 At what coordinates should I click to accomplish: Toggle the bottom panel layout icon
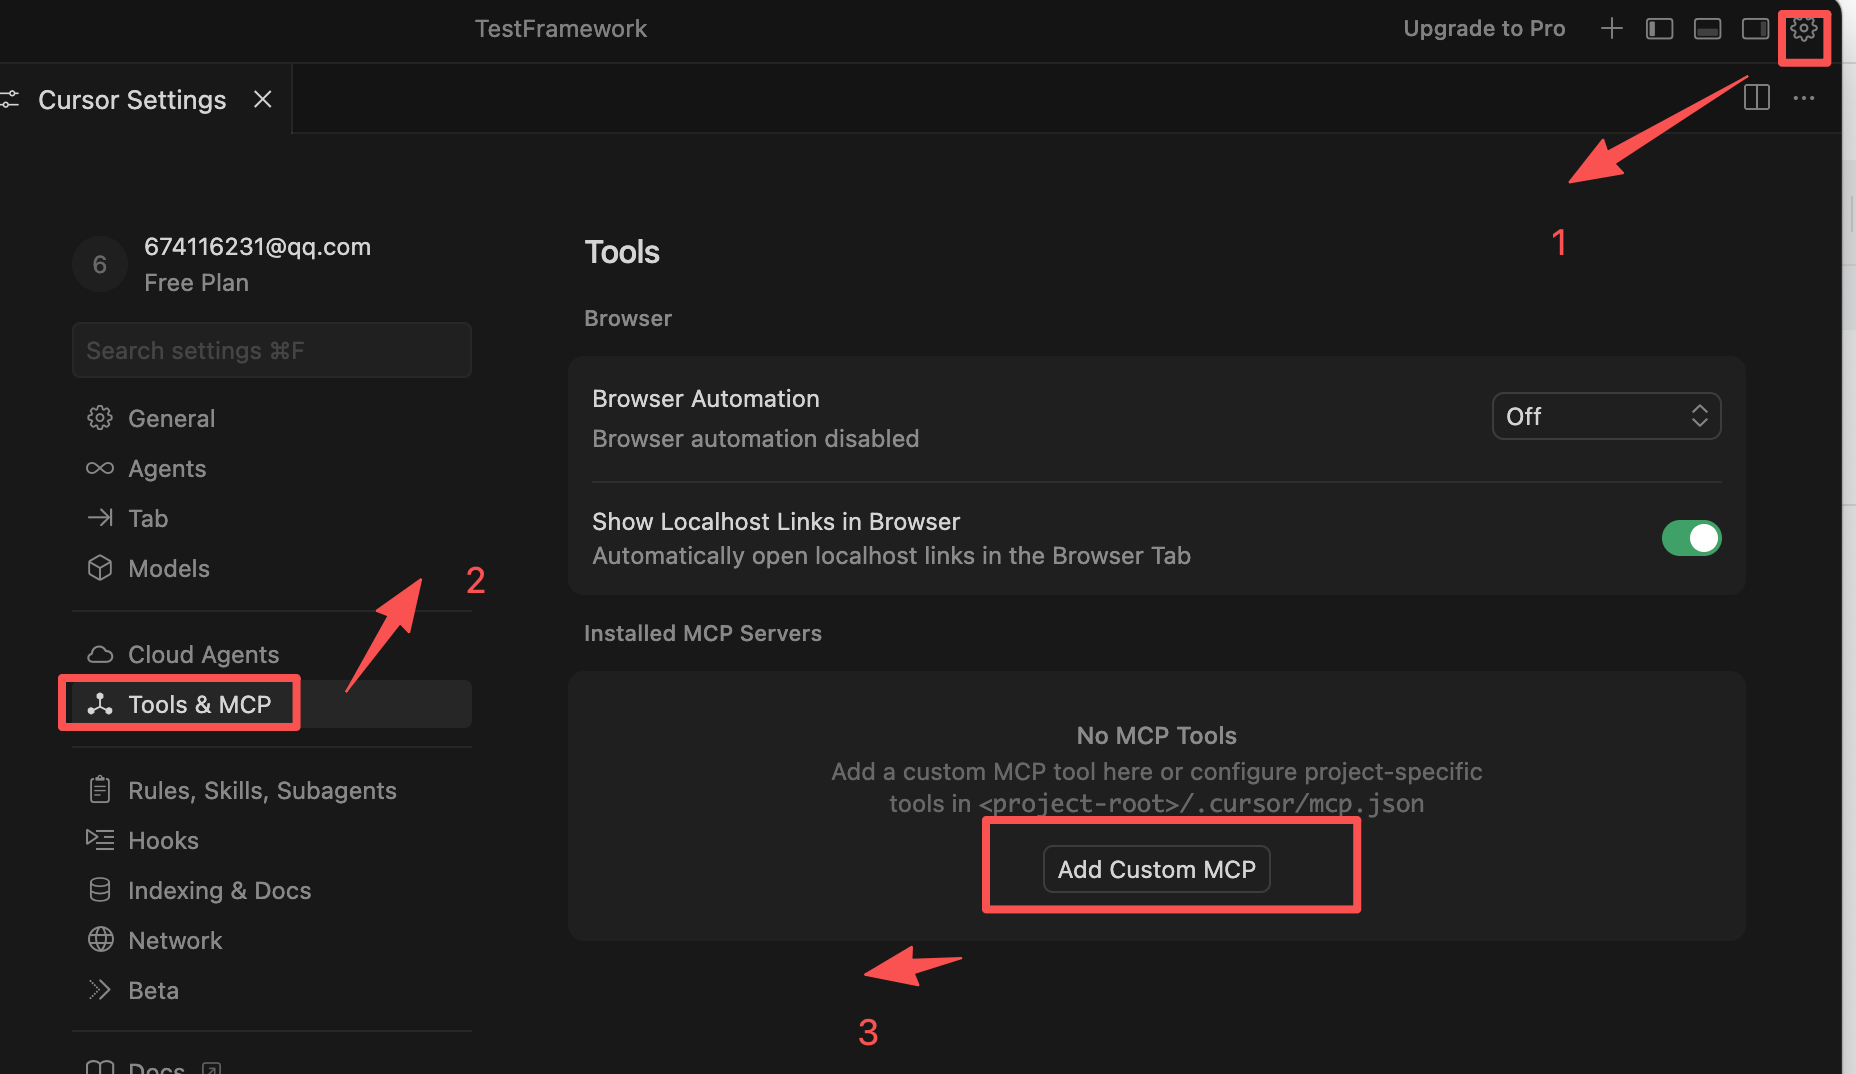pyautogui.click(x=1708, y=29)
